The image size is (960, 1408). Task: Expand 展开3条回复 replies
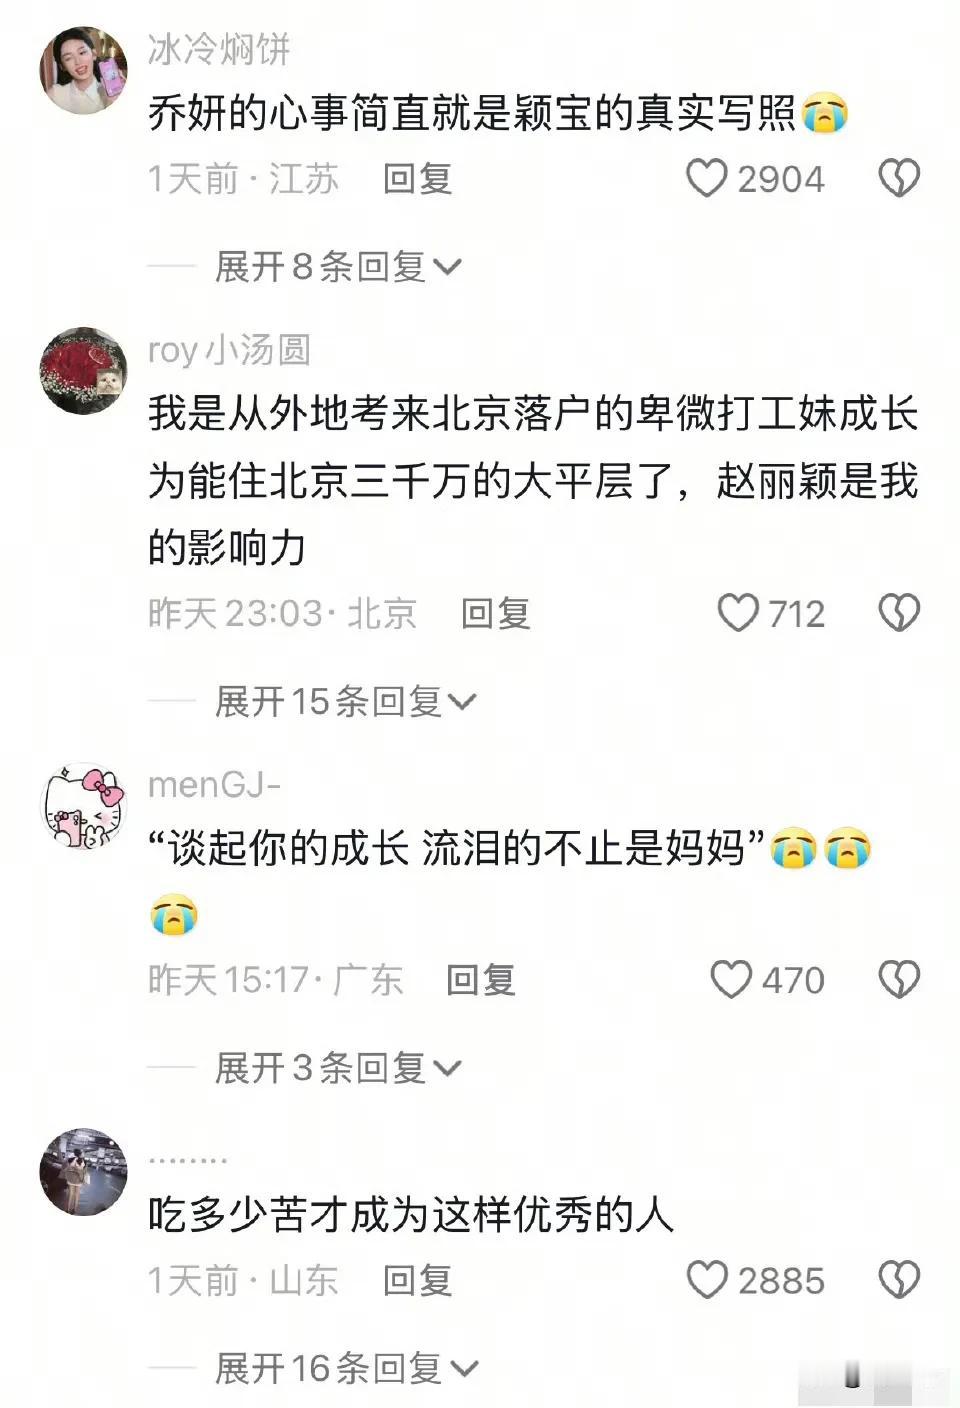(337, 1068)
